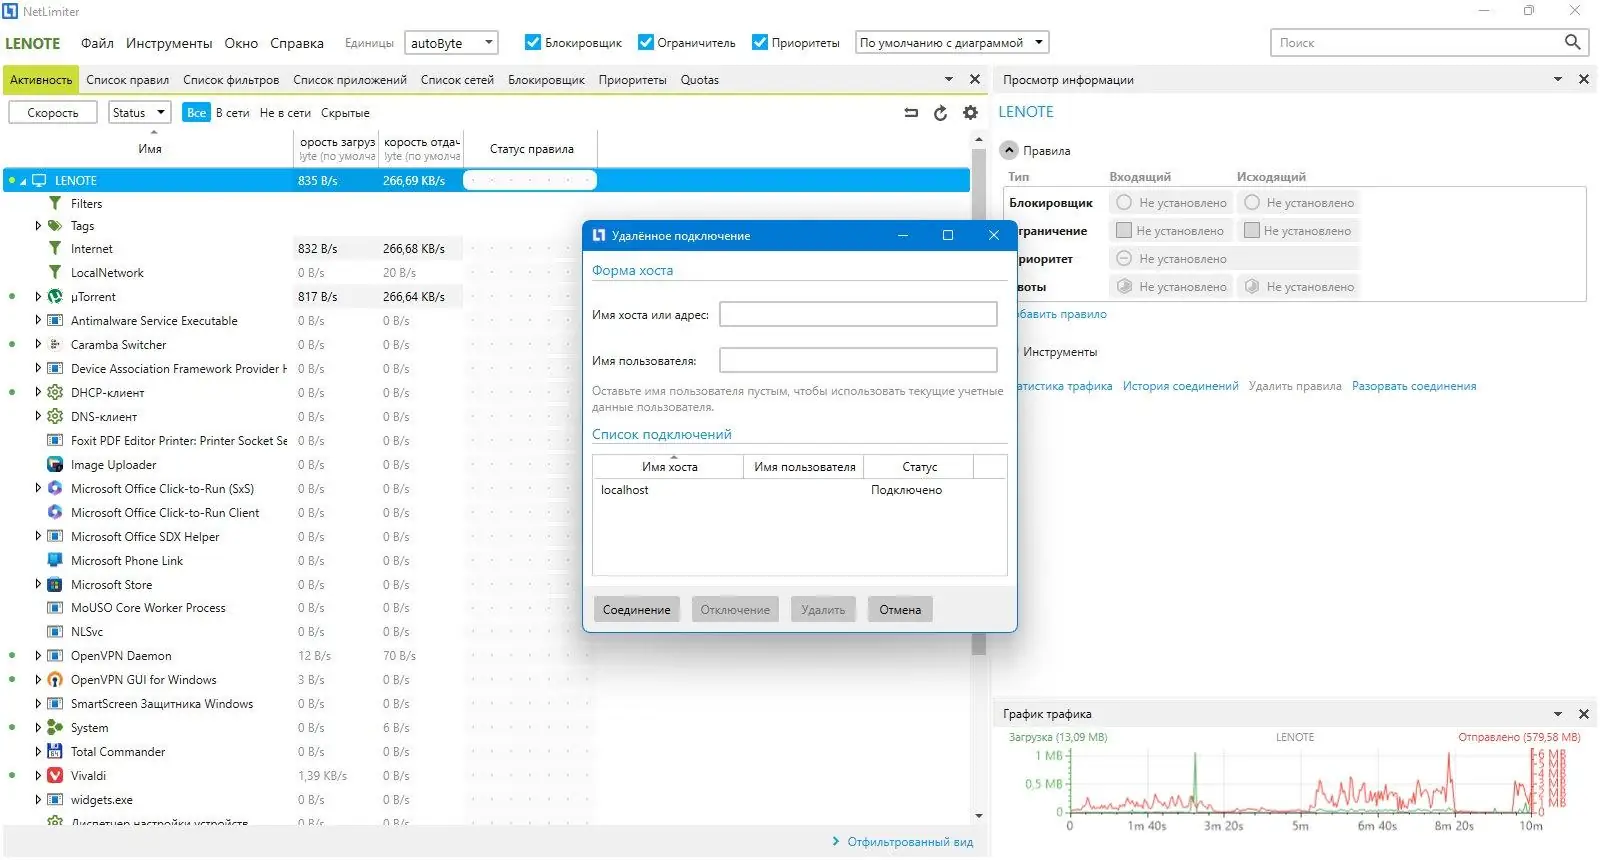Viewport: 1600px width, 860px height.
Task: Click the DHCP-клиент gear icon
Action: pos(55,393)
